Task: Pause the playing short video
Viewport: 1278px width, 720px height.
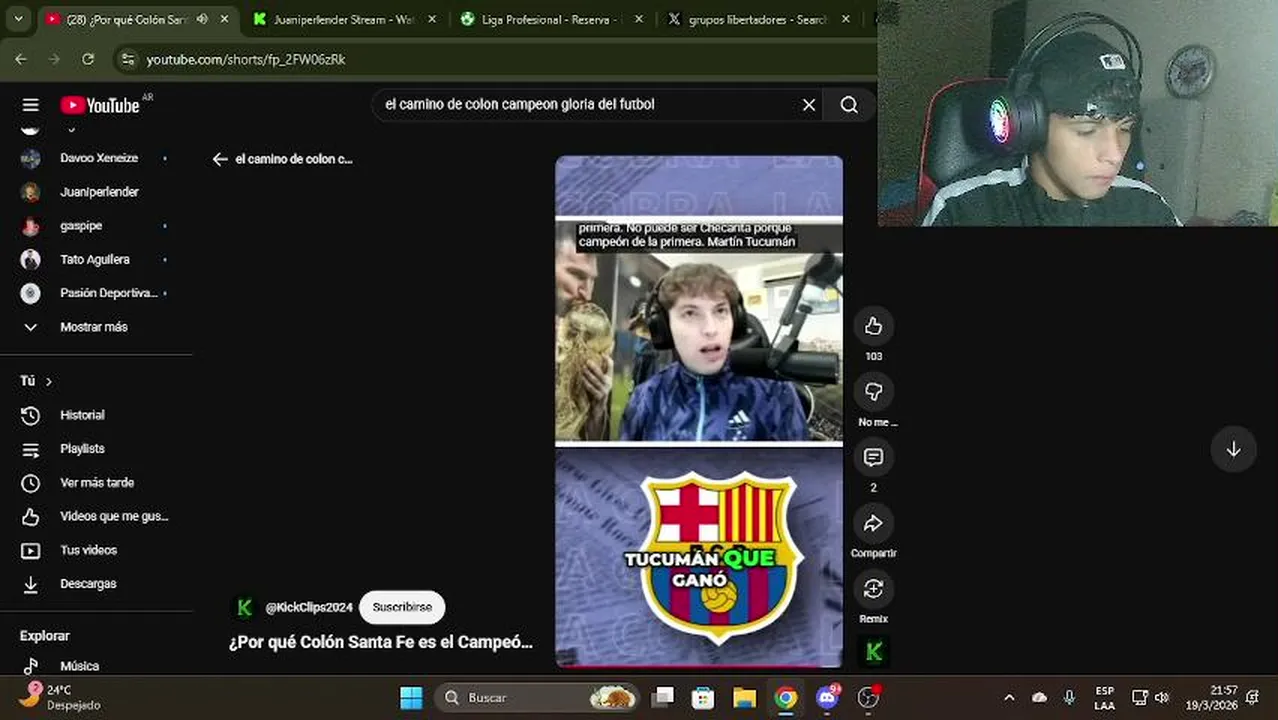Action: click(698, 411)
